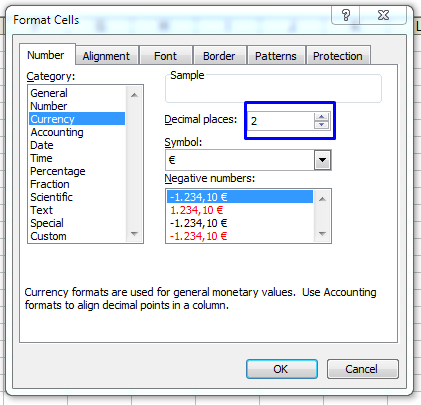Click the dialog help question mark icon
The image size is (421, 405).
tap(346, 15)
